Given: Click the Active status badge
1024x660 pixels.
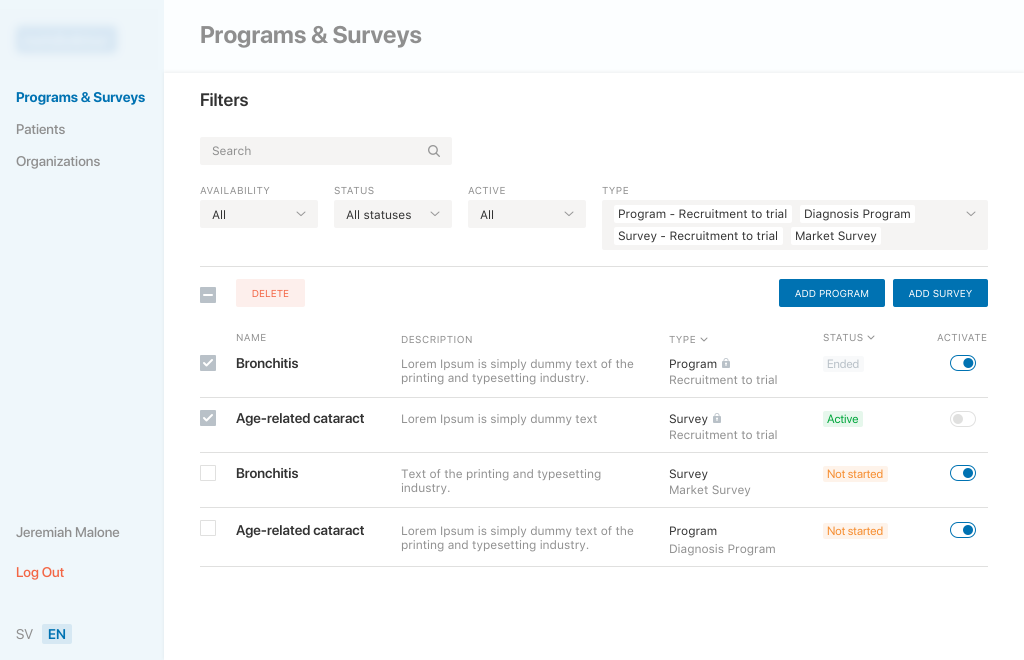Looking at the screenshot, I should (842, 419).
